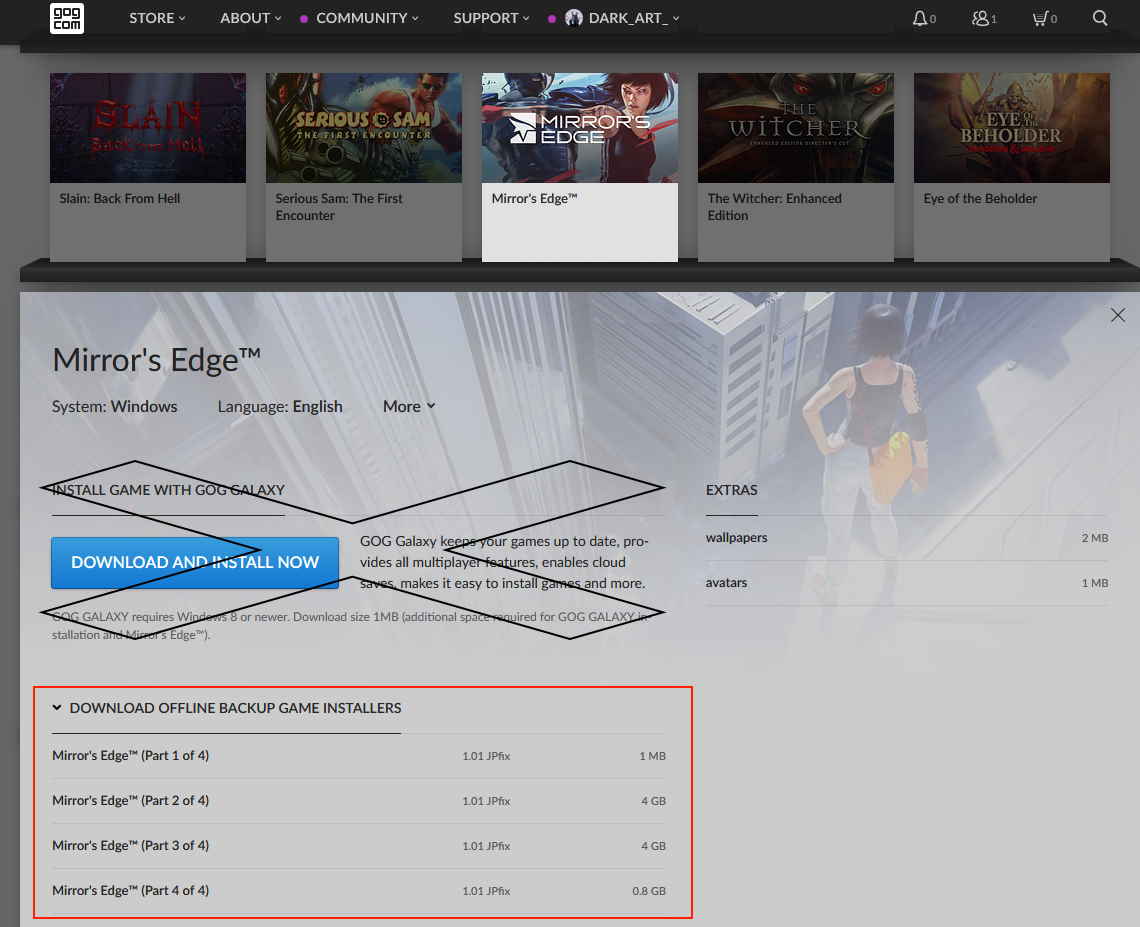The width and height of the screenshot is (1140, 927).
Task: Select the Mirror's Edge game cover
Action: coord(579,128)
